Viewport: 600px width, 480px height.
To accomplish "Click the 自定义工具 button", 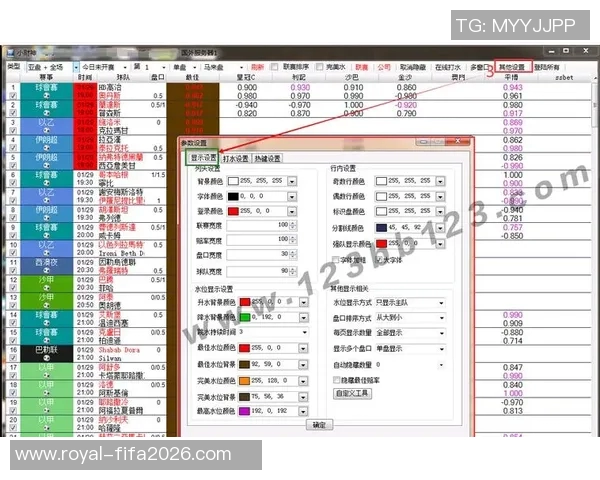I will 352,393.
